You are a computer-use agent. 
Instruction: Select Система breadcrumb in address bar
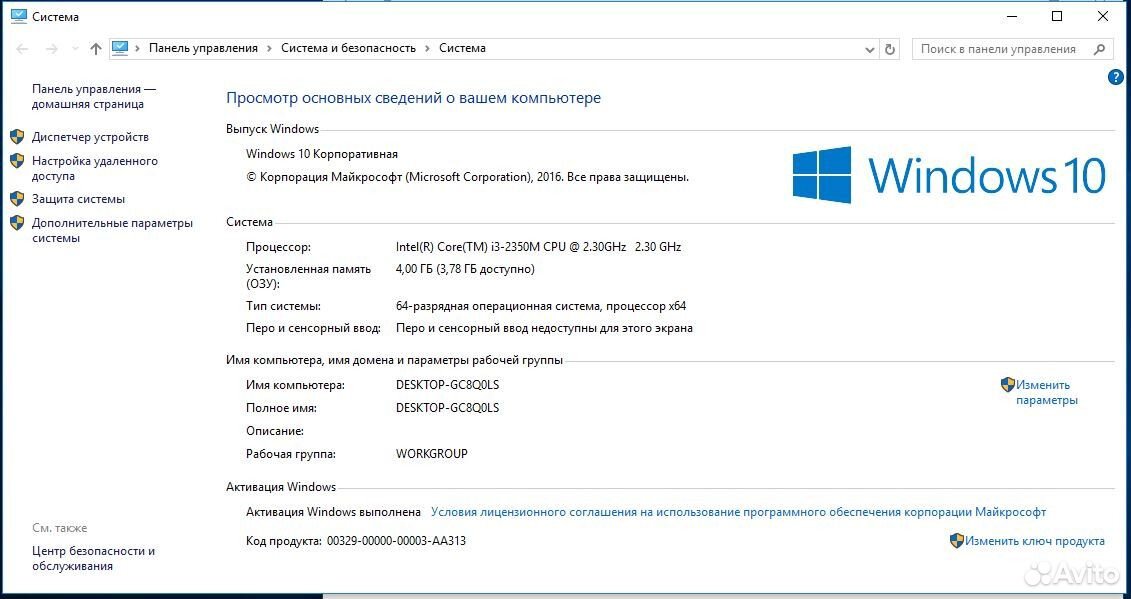(x=462, y=48)
